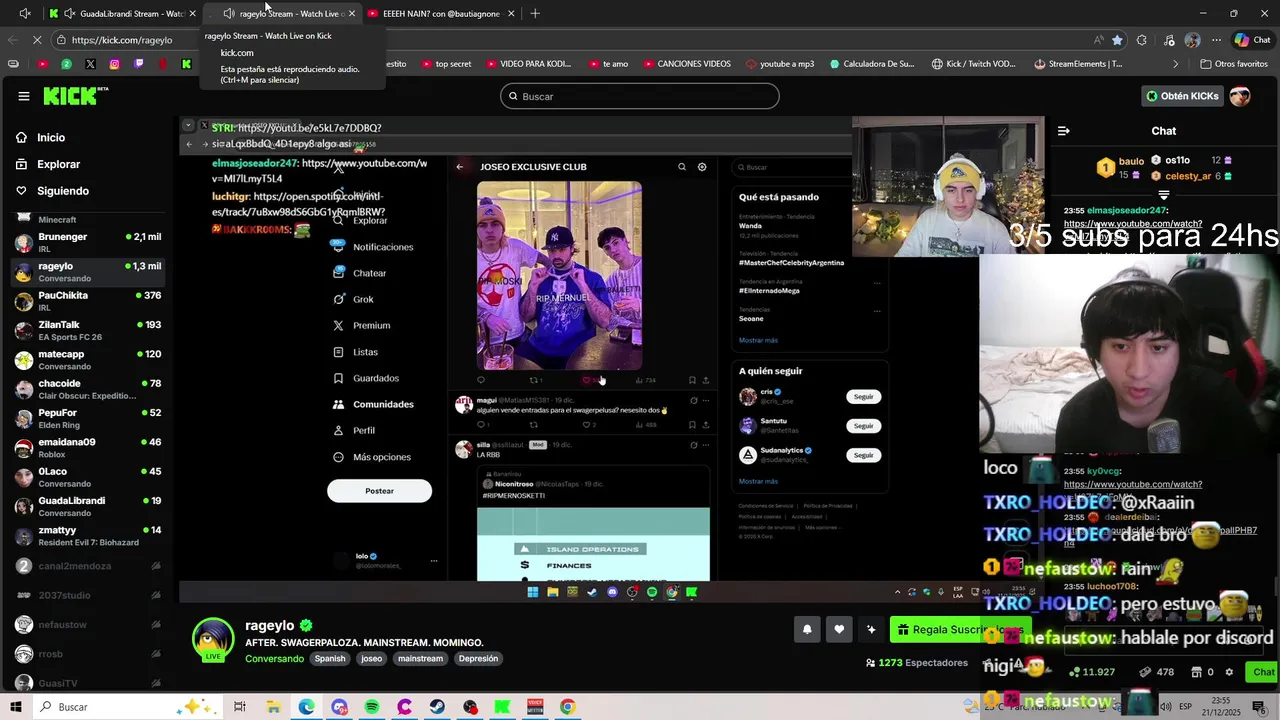Image resolution: width=1280 pixels, height=720 pixels.
Task: Click the favorites star in address bar
Action: click(1117, 40)
